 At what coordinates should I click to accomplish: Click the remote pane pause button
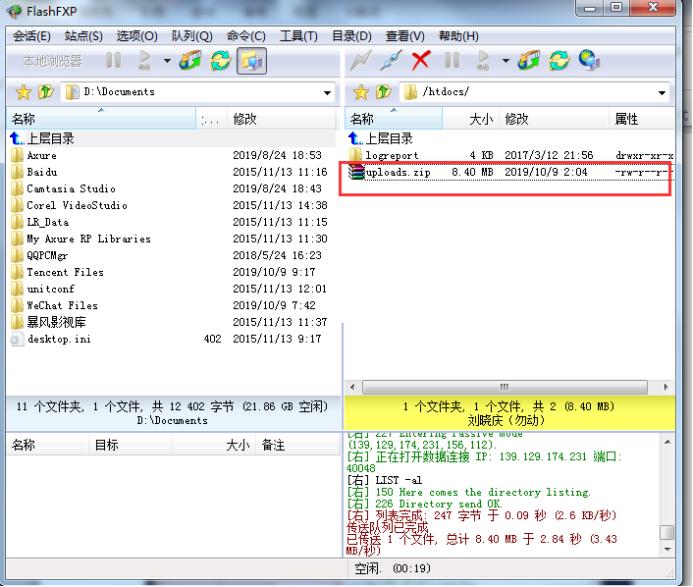tap(452, 60)
